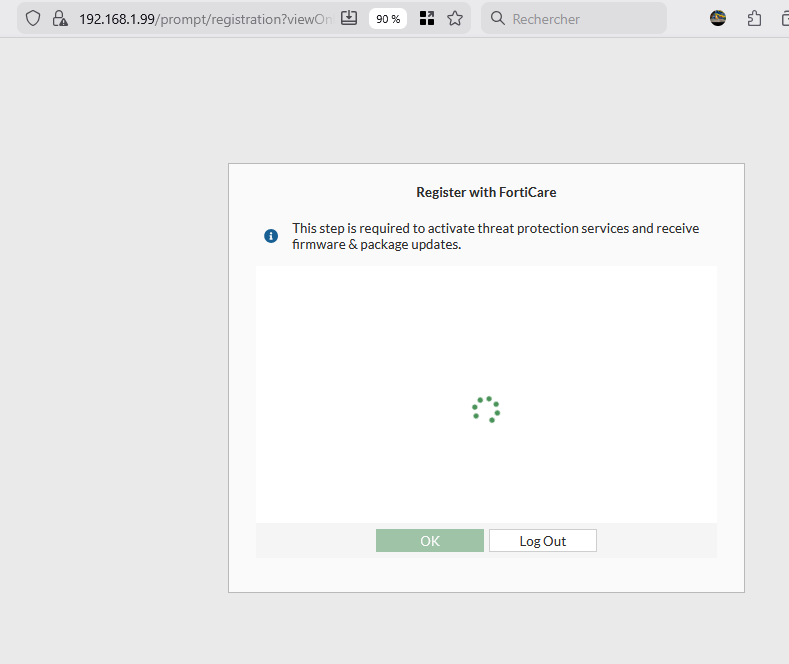This screenshot has height=664, width=789.
Task: Click the 192.168.1.99 address bar URL
Action: (205, 19)
